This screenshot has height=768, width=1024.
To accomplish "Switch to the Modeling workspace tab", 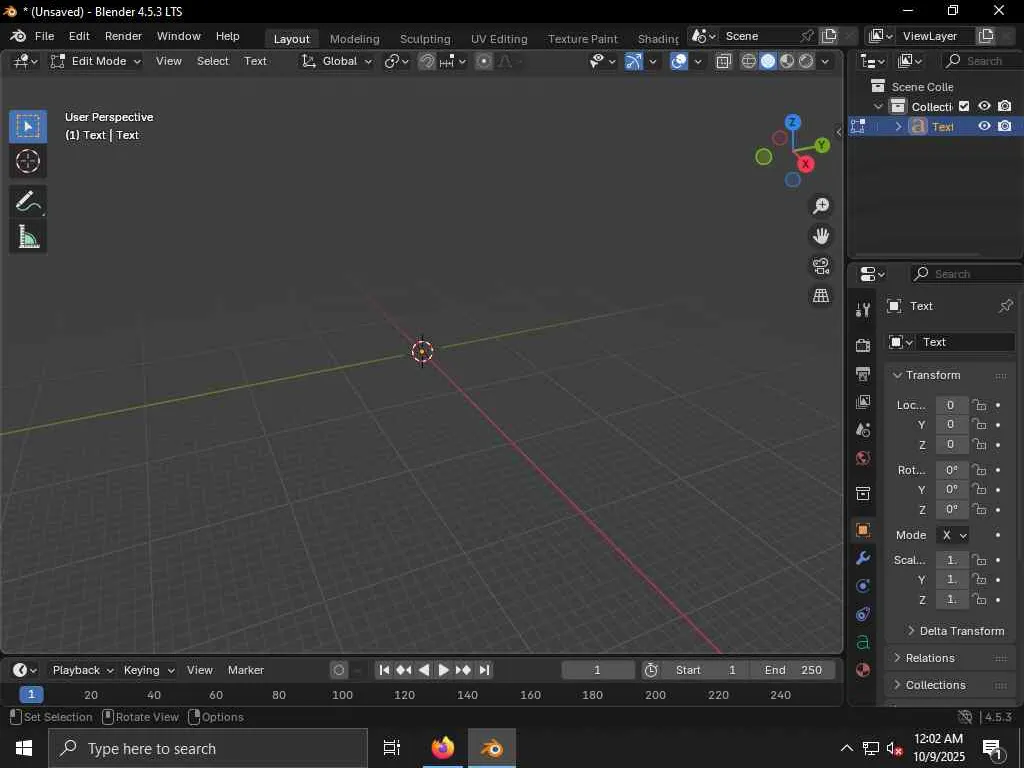I will click(354, 38).
